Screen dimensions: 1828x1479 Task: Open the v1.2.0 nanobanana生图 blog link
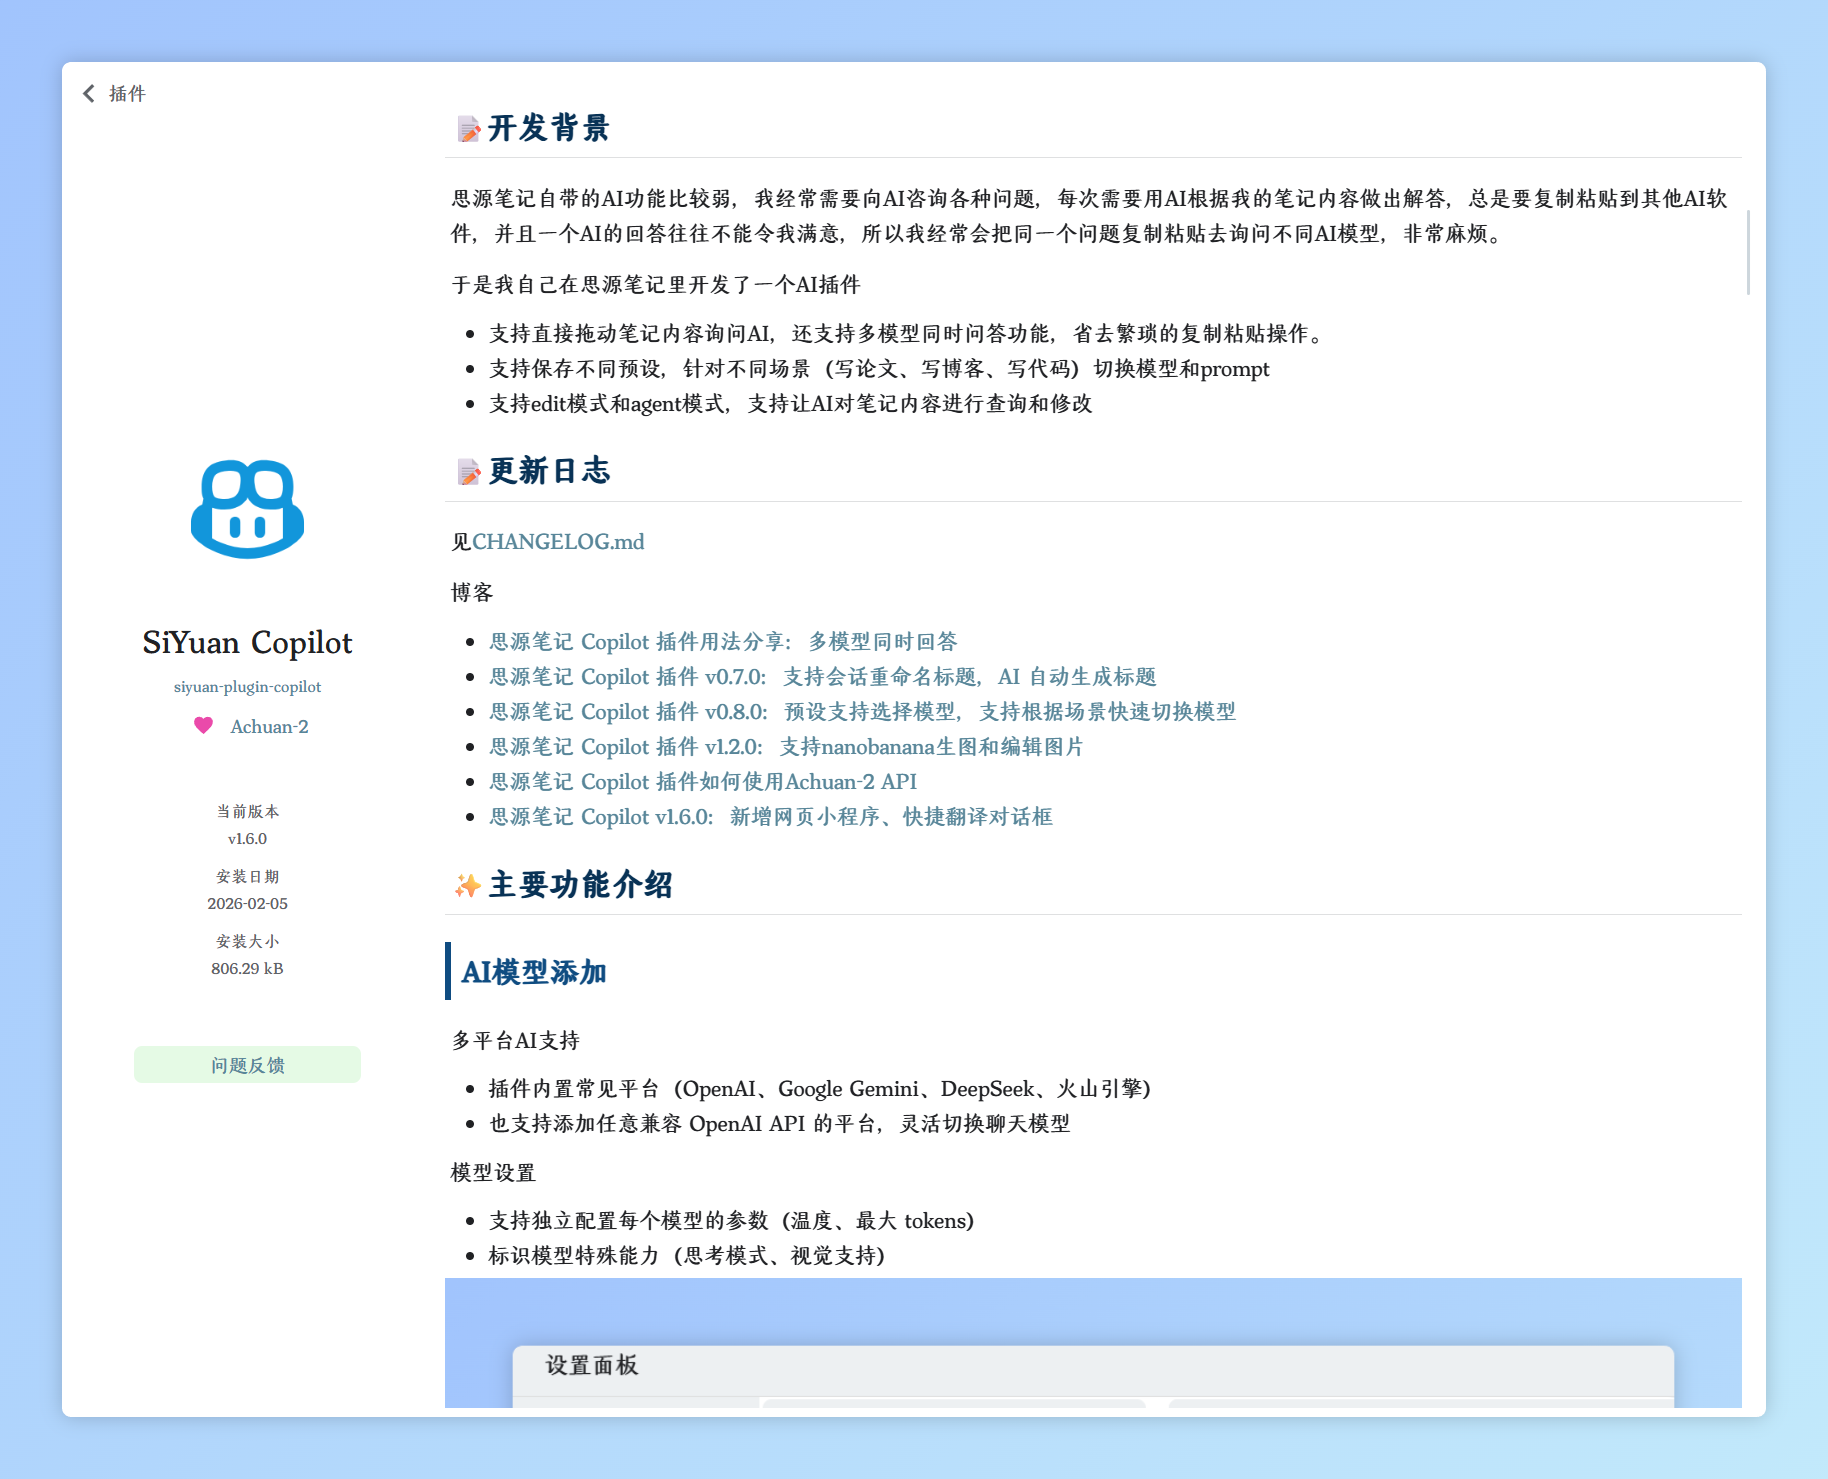tap(786, 747)
